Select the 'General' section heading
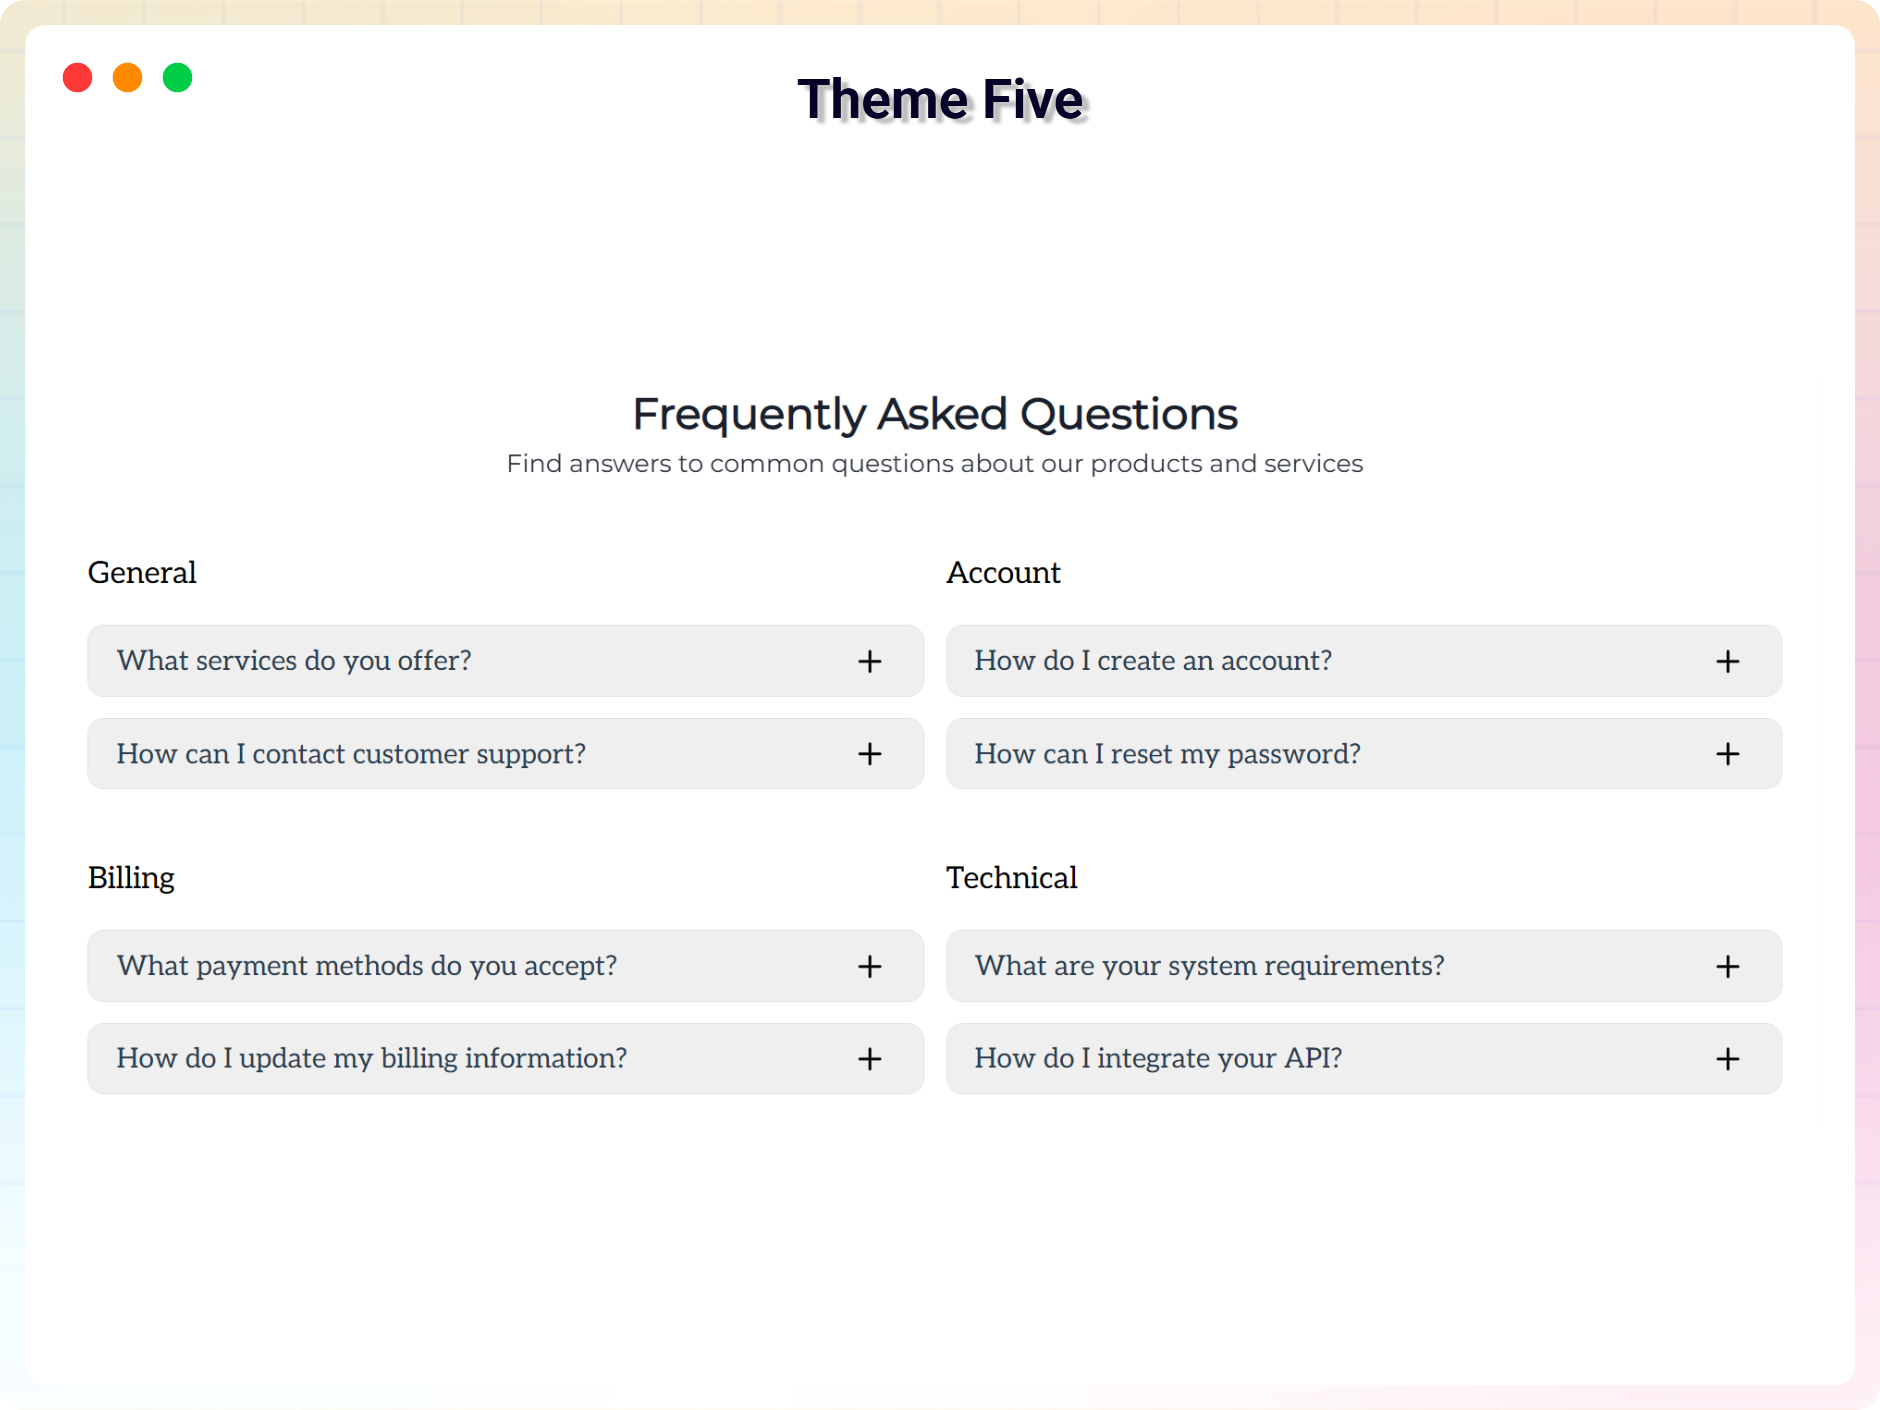Screen dimensions: 1880x1410 point(141,572)
